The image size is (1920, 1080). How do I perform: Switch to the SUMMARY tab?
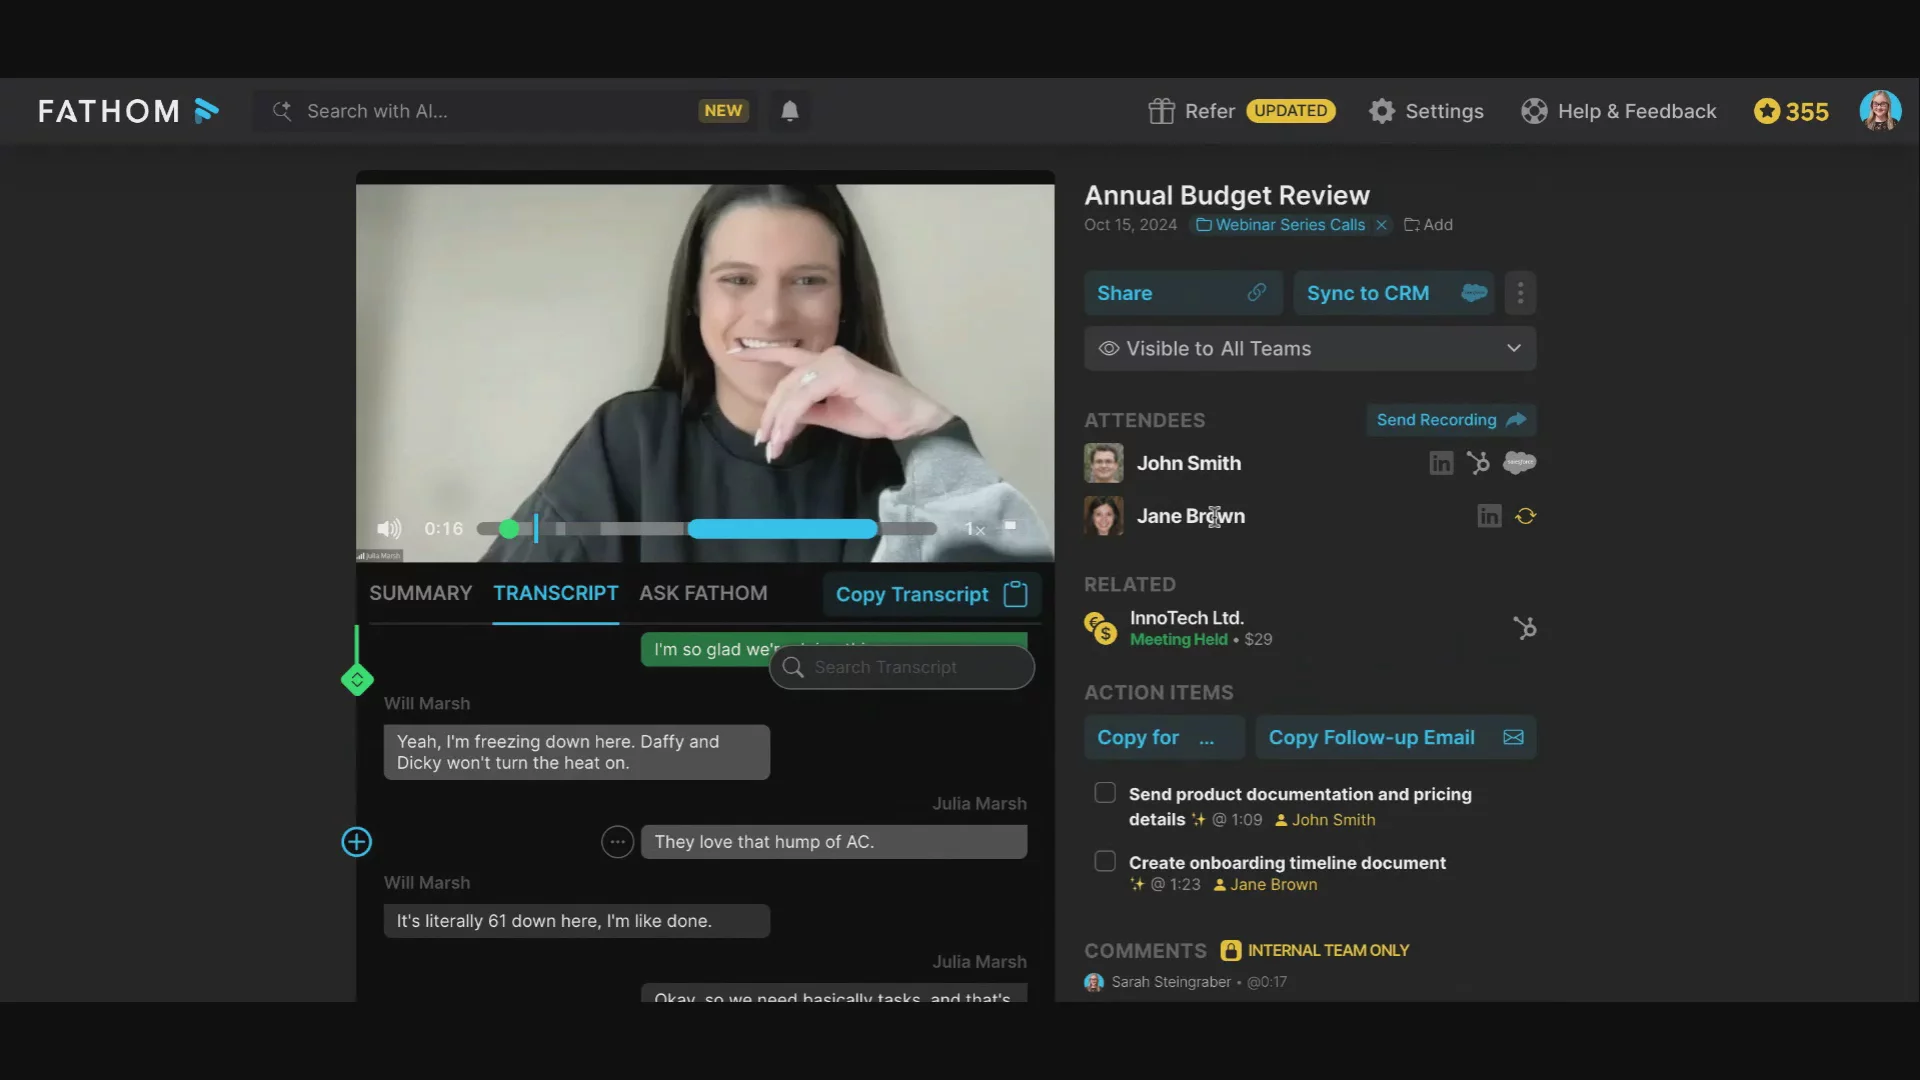(420, 593)
